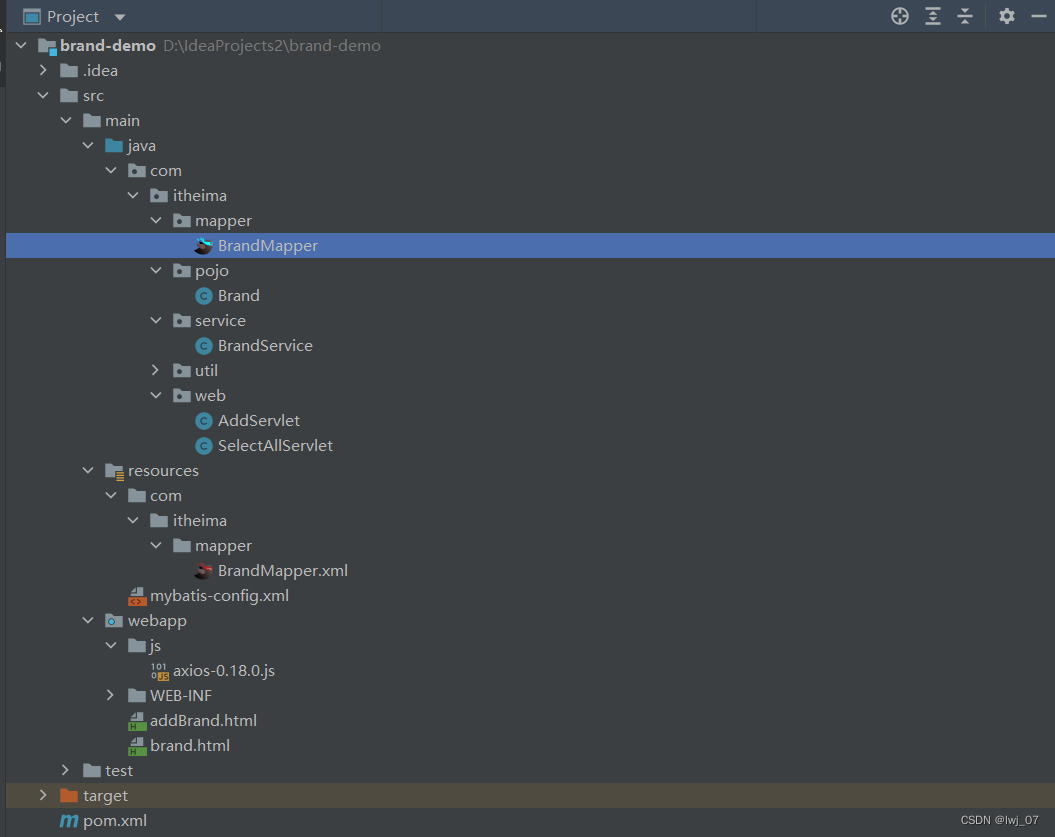The height and width of the screenshot is (837, 1055).
Task: Click the SelectAllServlet class icon
Action: click(x=204, y=445)
